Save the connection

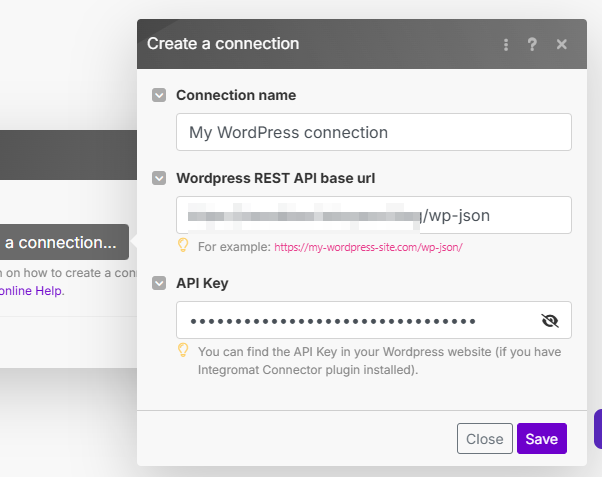(x=542, y=439)
